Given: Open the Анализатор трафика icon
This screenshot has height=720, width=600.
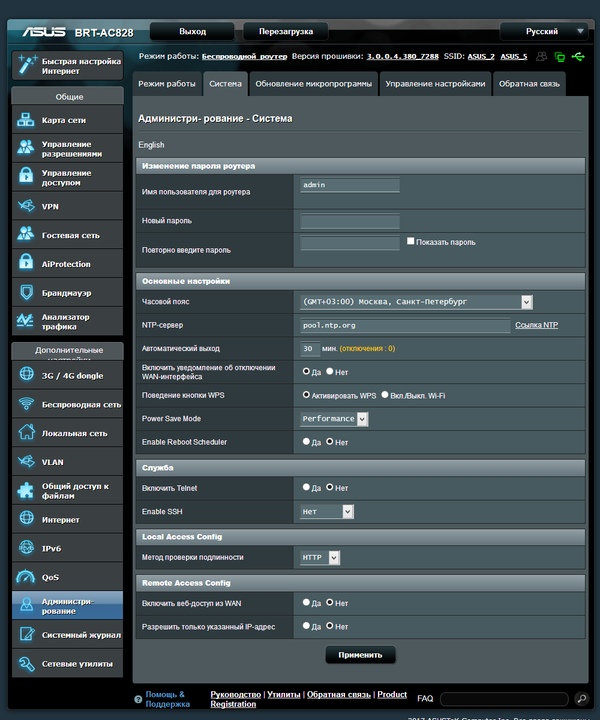Looking at the screenshot, I should pyautogui.click(x=26, y=322).
